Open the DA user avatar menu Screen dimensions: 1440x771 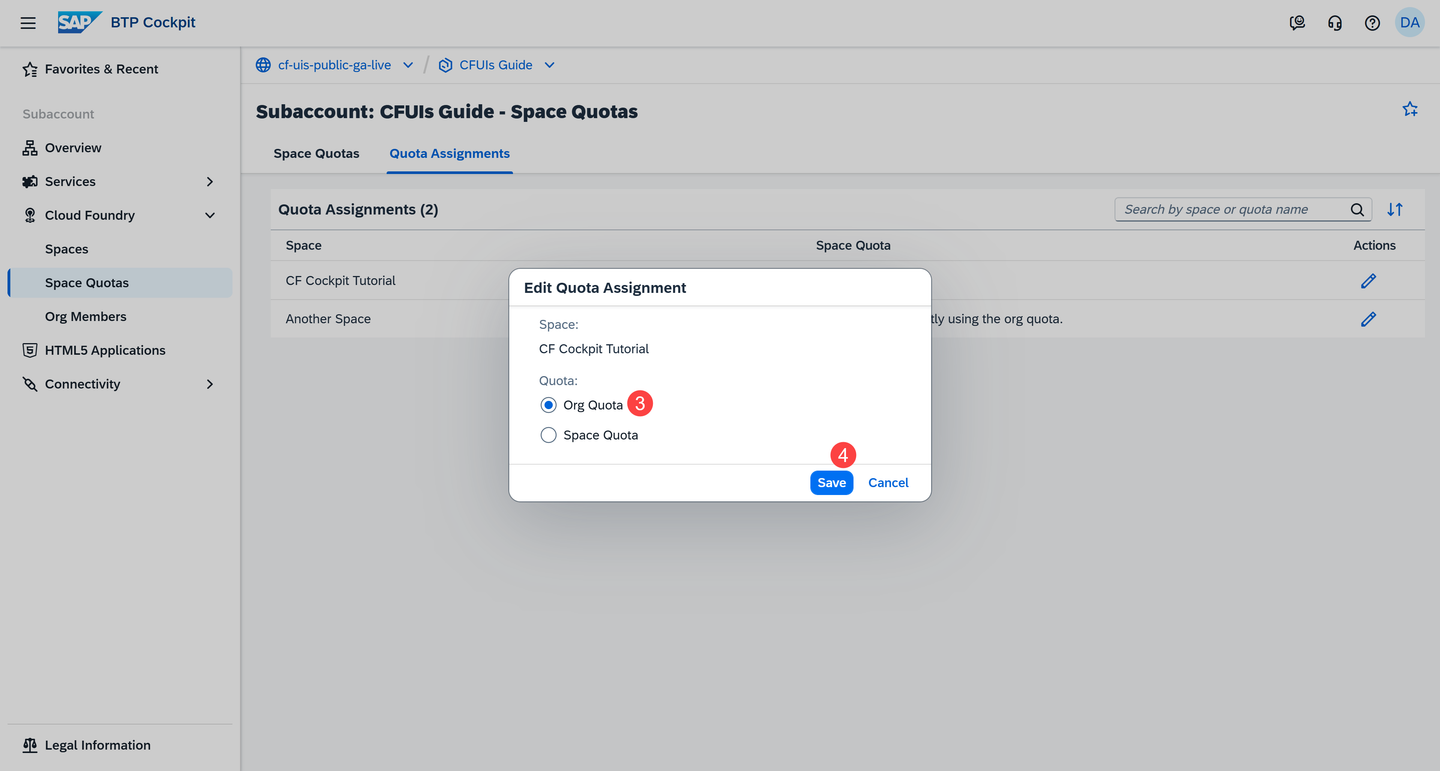click(x=1410, y=23)
